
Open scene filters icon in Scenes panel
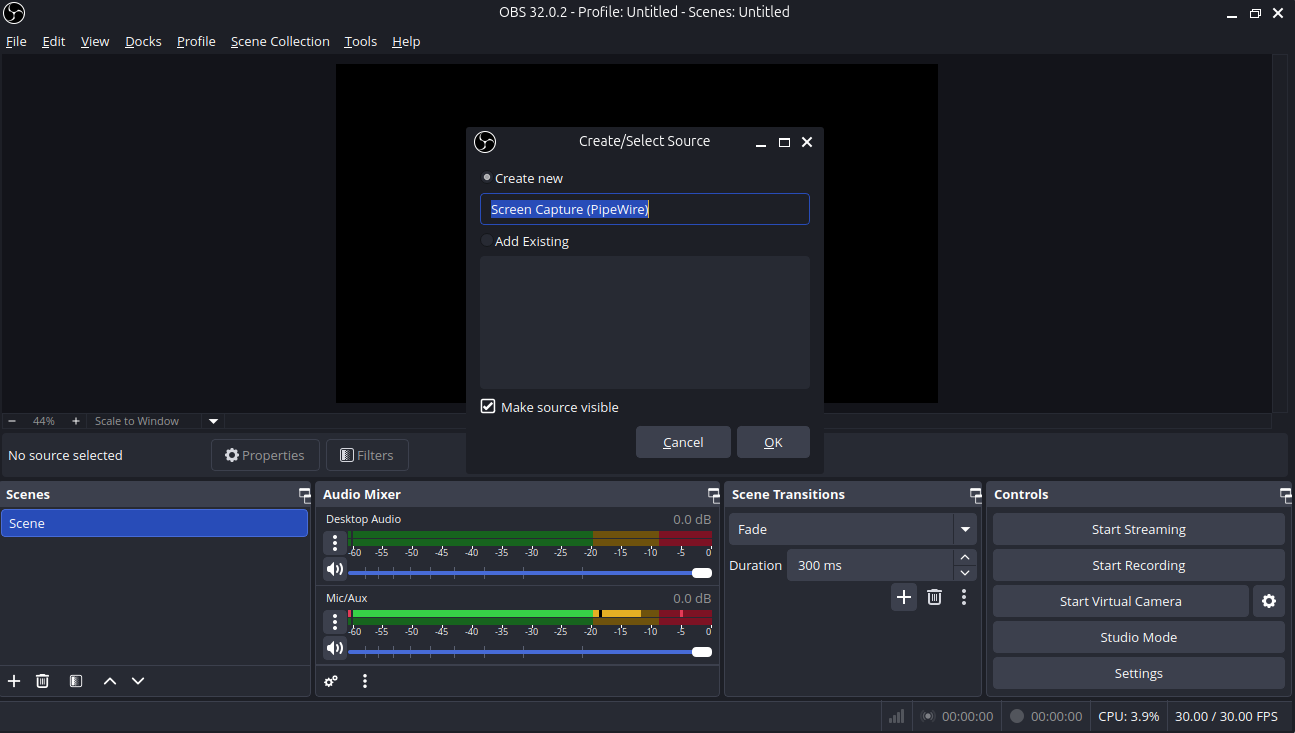pos(76,681)
